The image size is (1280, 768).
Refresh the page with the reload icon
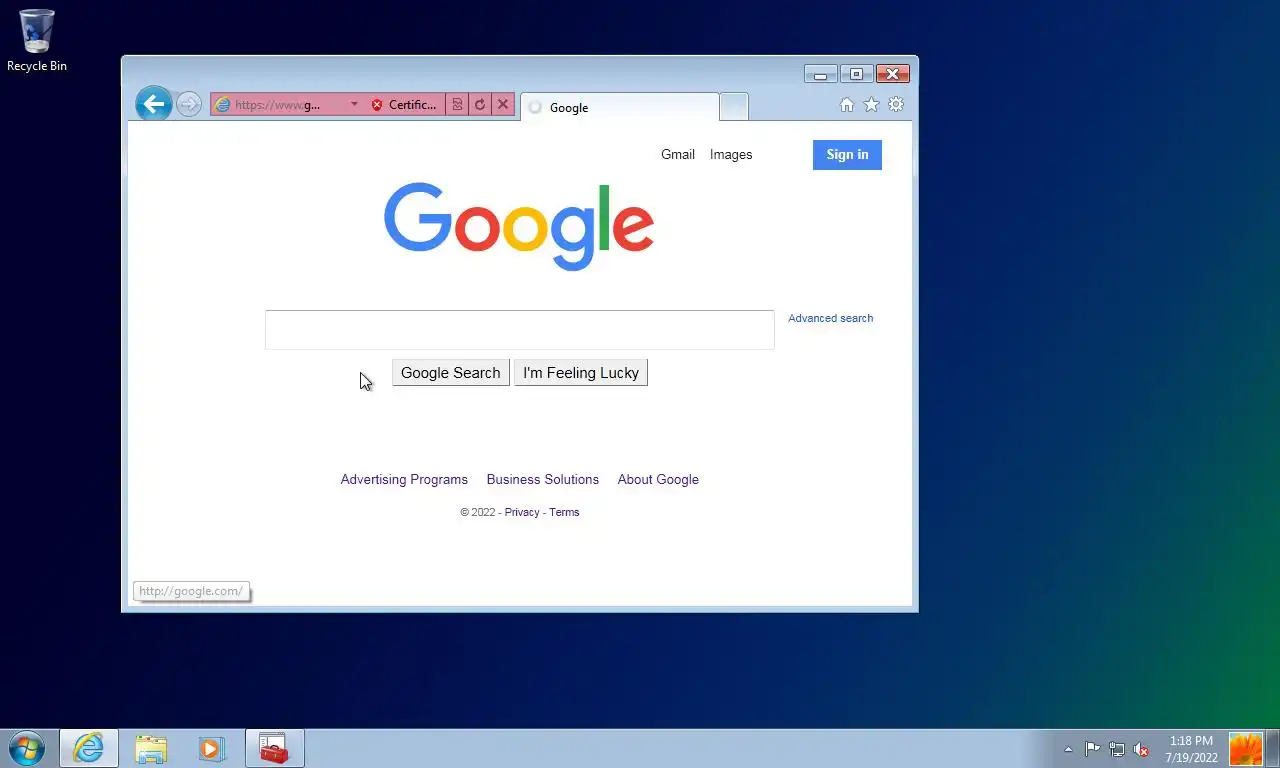(480, 105)
